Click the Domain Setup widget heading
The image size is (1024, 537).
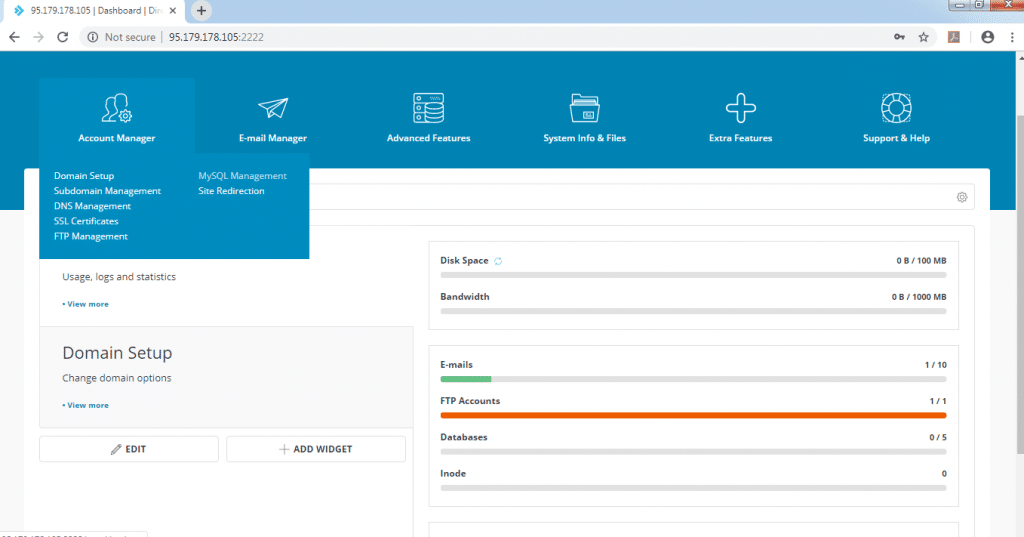click(x=118, y=353)
